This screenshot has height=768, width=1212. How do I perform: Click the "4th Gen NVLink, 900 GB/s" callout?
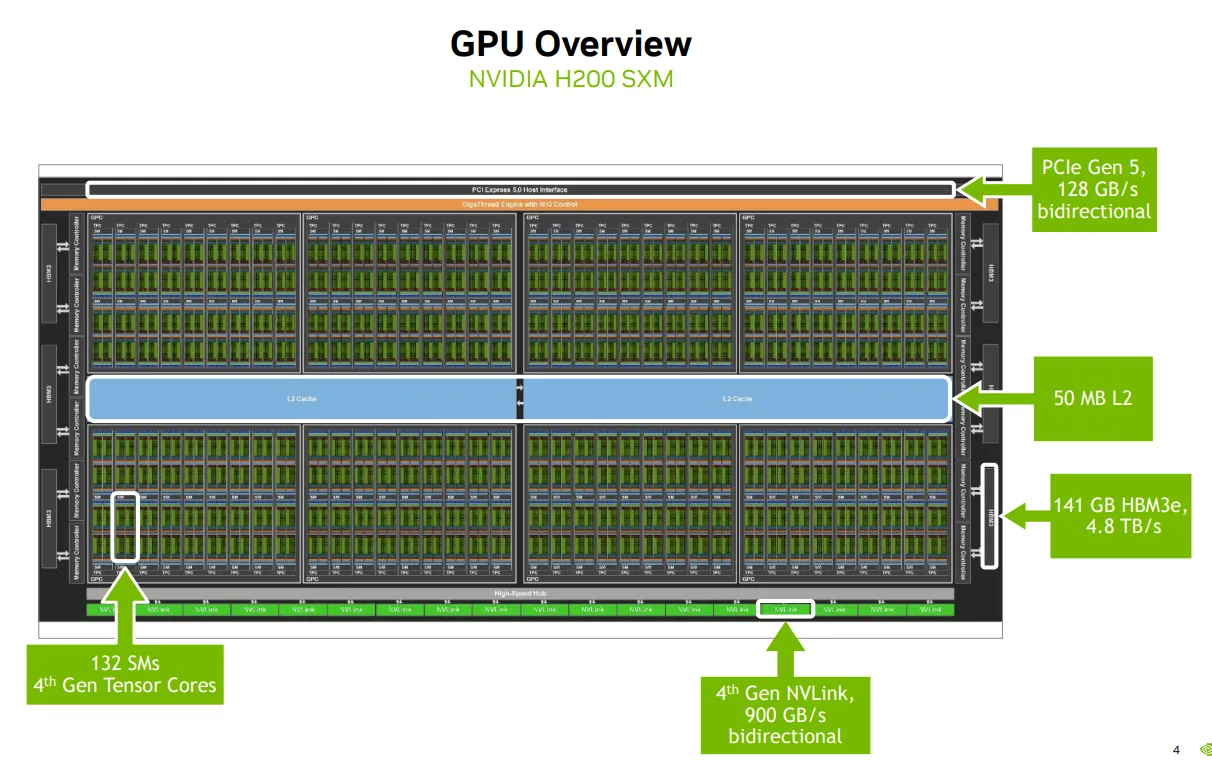(785, 713)
